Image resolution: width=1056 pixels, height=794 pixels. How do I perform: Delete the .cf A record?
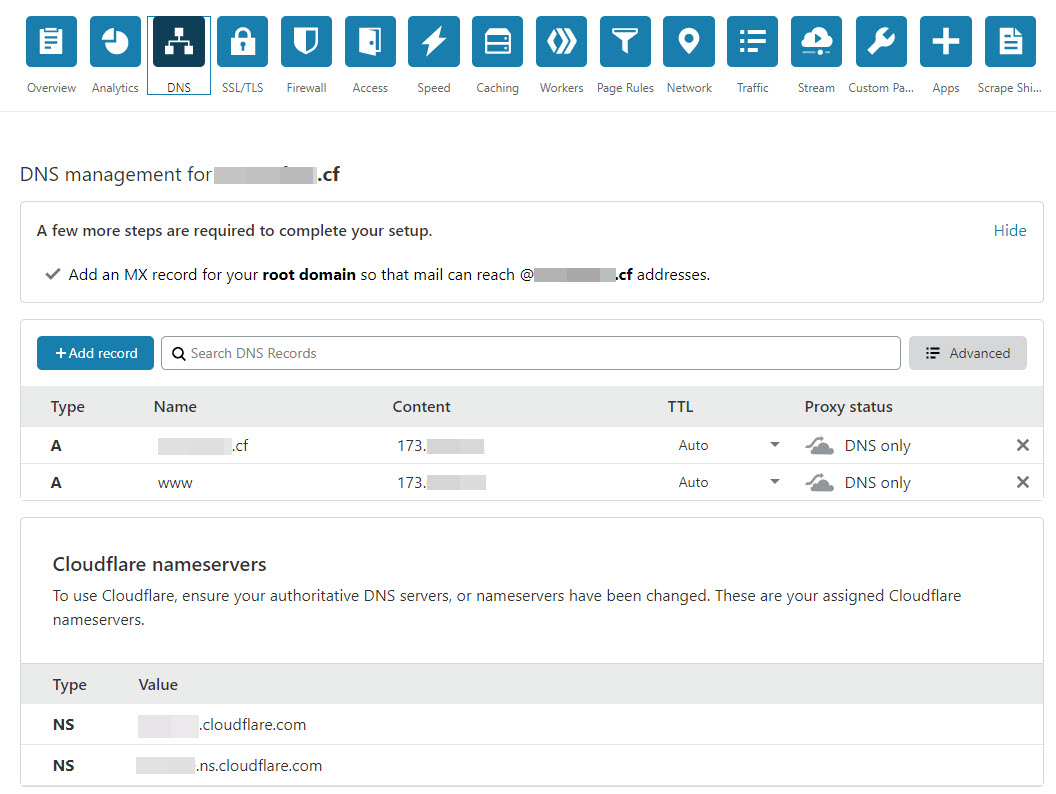point(1022,445)
